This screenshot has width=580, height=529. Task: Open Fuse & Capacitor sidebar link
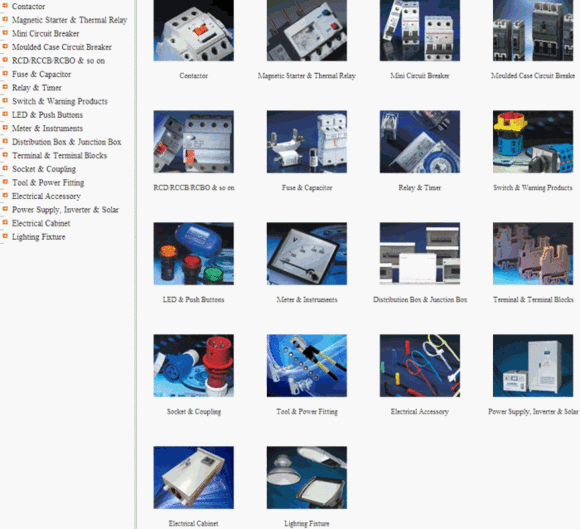pos(41,74)
